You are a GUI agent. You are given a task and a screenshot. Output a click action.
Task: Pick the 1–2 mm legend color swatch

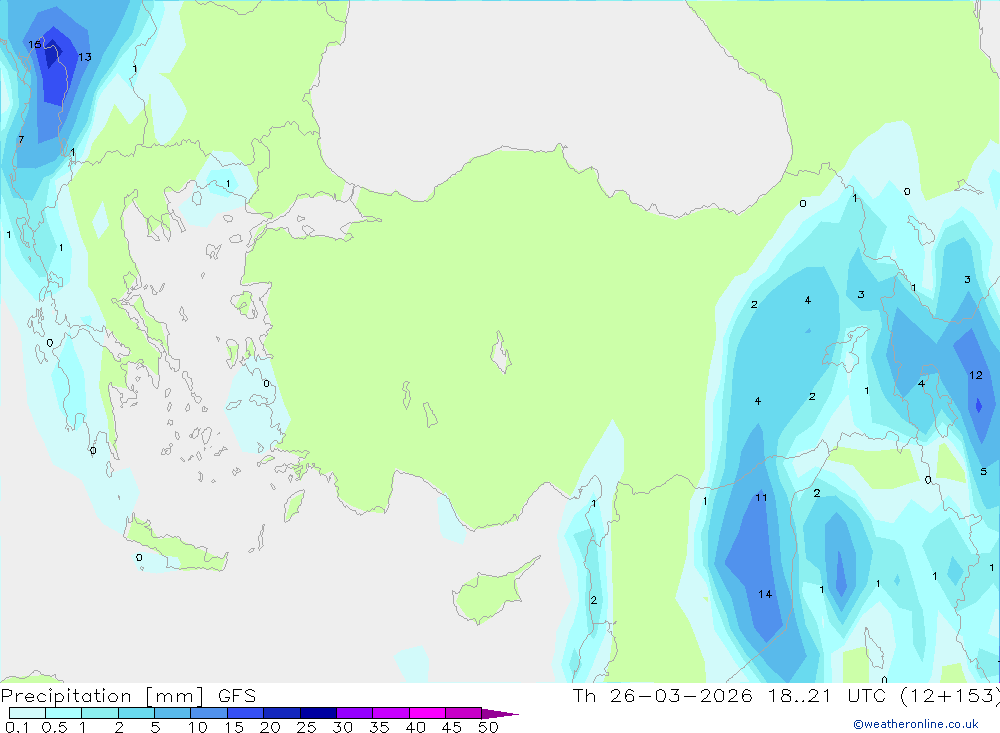tap(100, 713)
